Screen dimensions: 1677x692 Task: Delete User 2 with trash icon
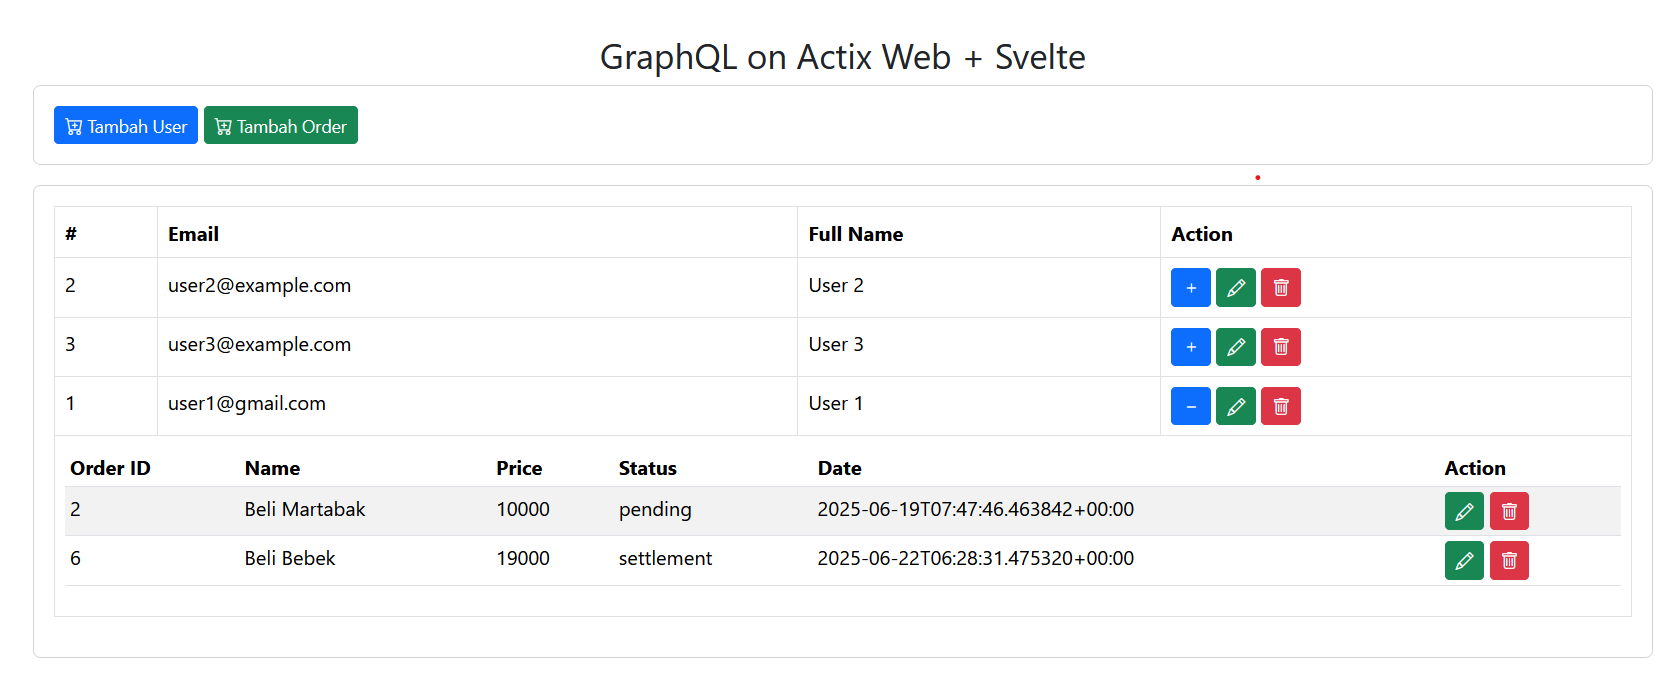coord(1281,288)
